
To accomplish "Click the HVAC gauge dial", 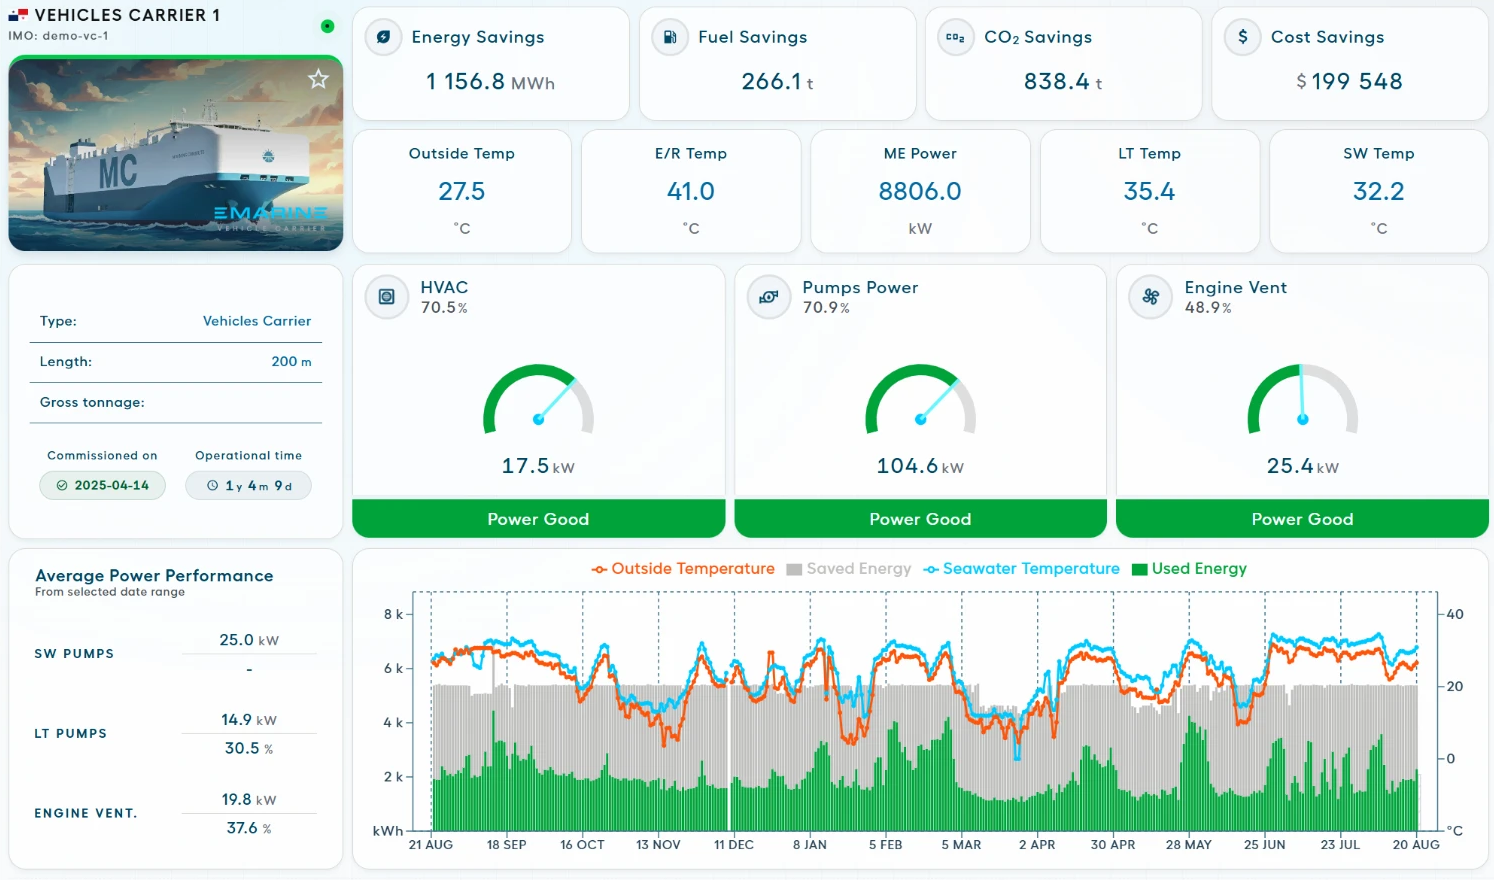I will pyautogui.click(x=538, y=399).
